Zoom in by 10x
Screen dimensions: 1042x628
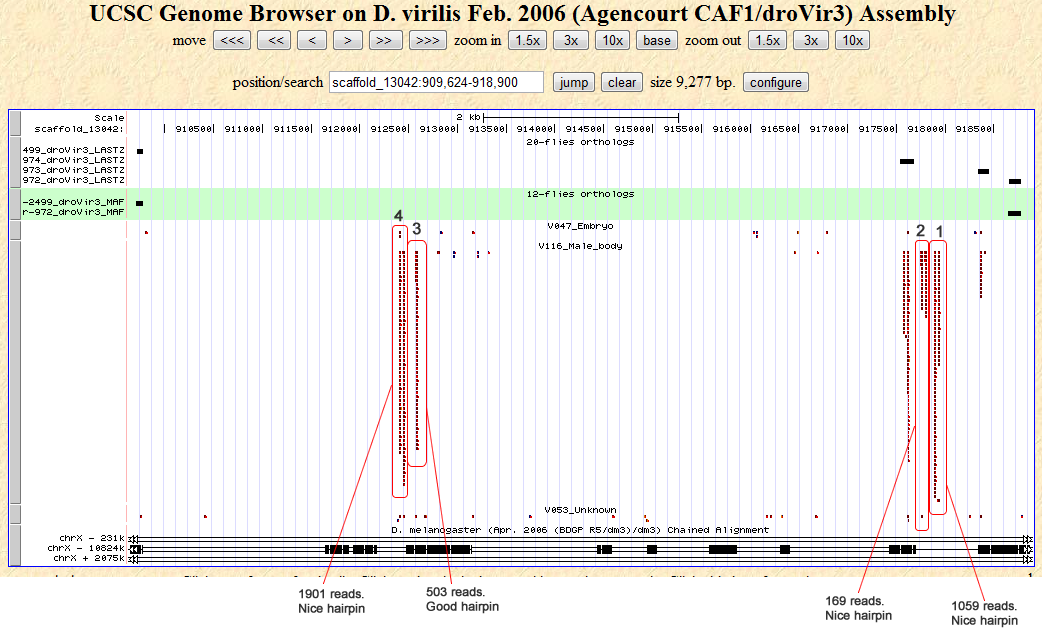(611, 40)
